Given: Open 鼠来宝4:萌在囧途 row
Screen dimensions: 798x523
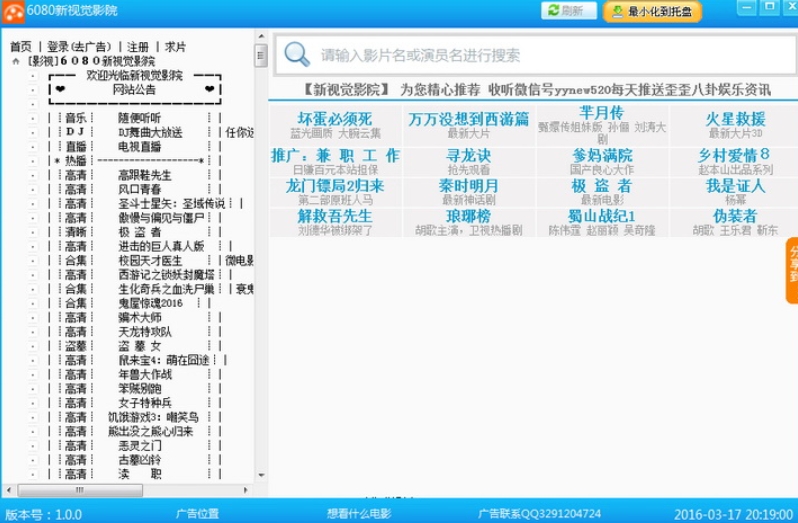Looking at the screenshot, I should pos(164,360).
